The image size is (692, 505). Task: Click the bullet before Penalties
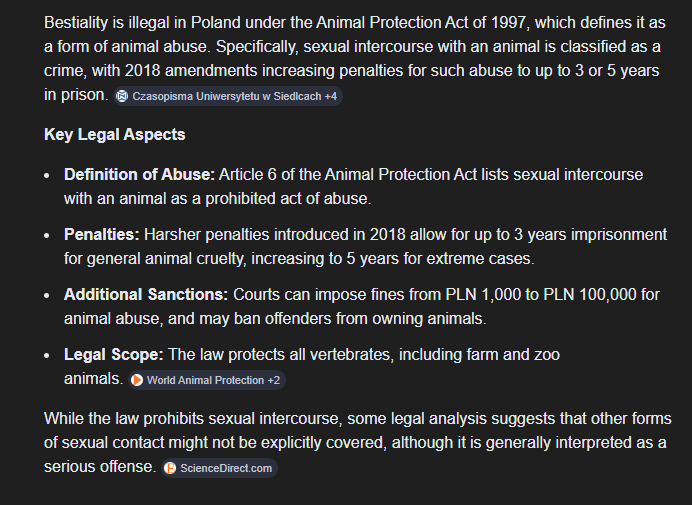[48, 235]
